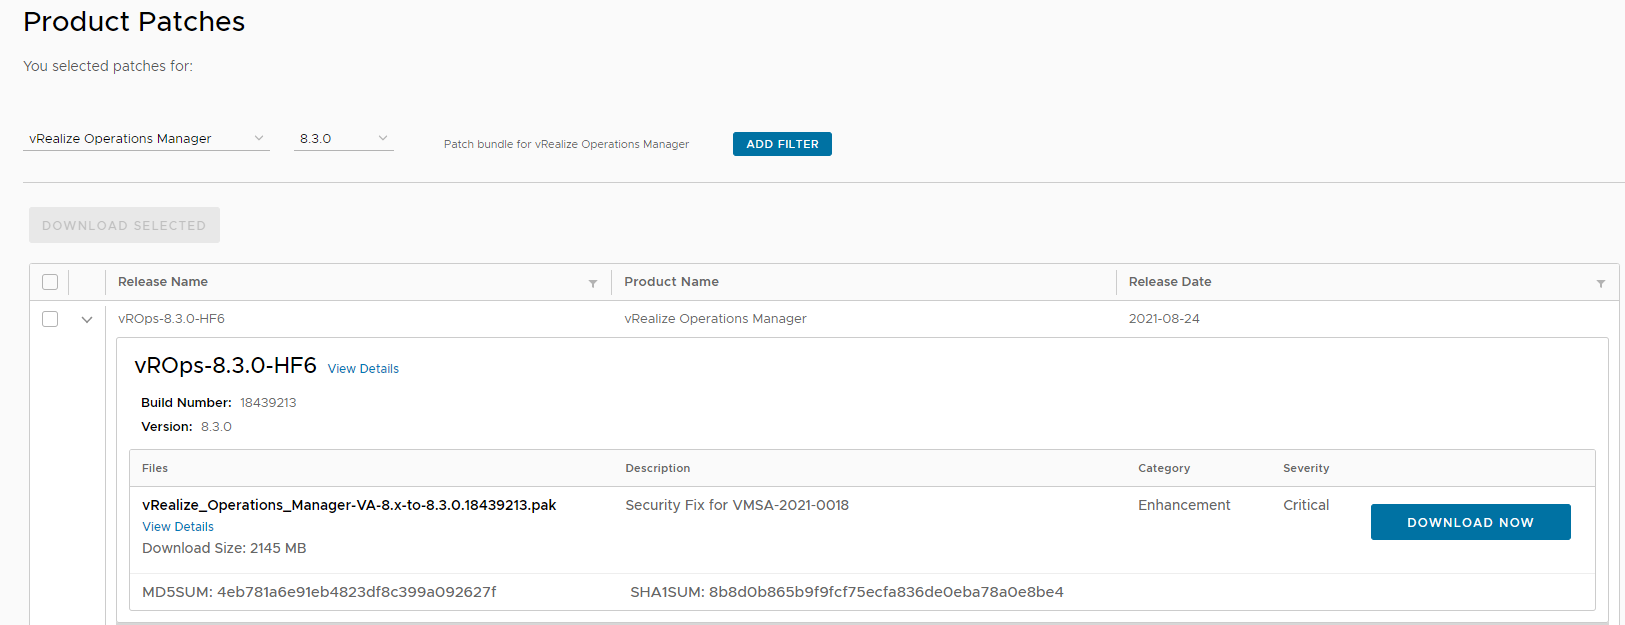Tick the checkbox for vROps-8.3.0-HF6 row
This screenshot has width=1625, height=625.
50,319
